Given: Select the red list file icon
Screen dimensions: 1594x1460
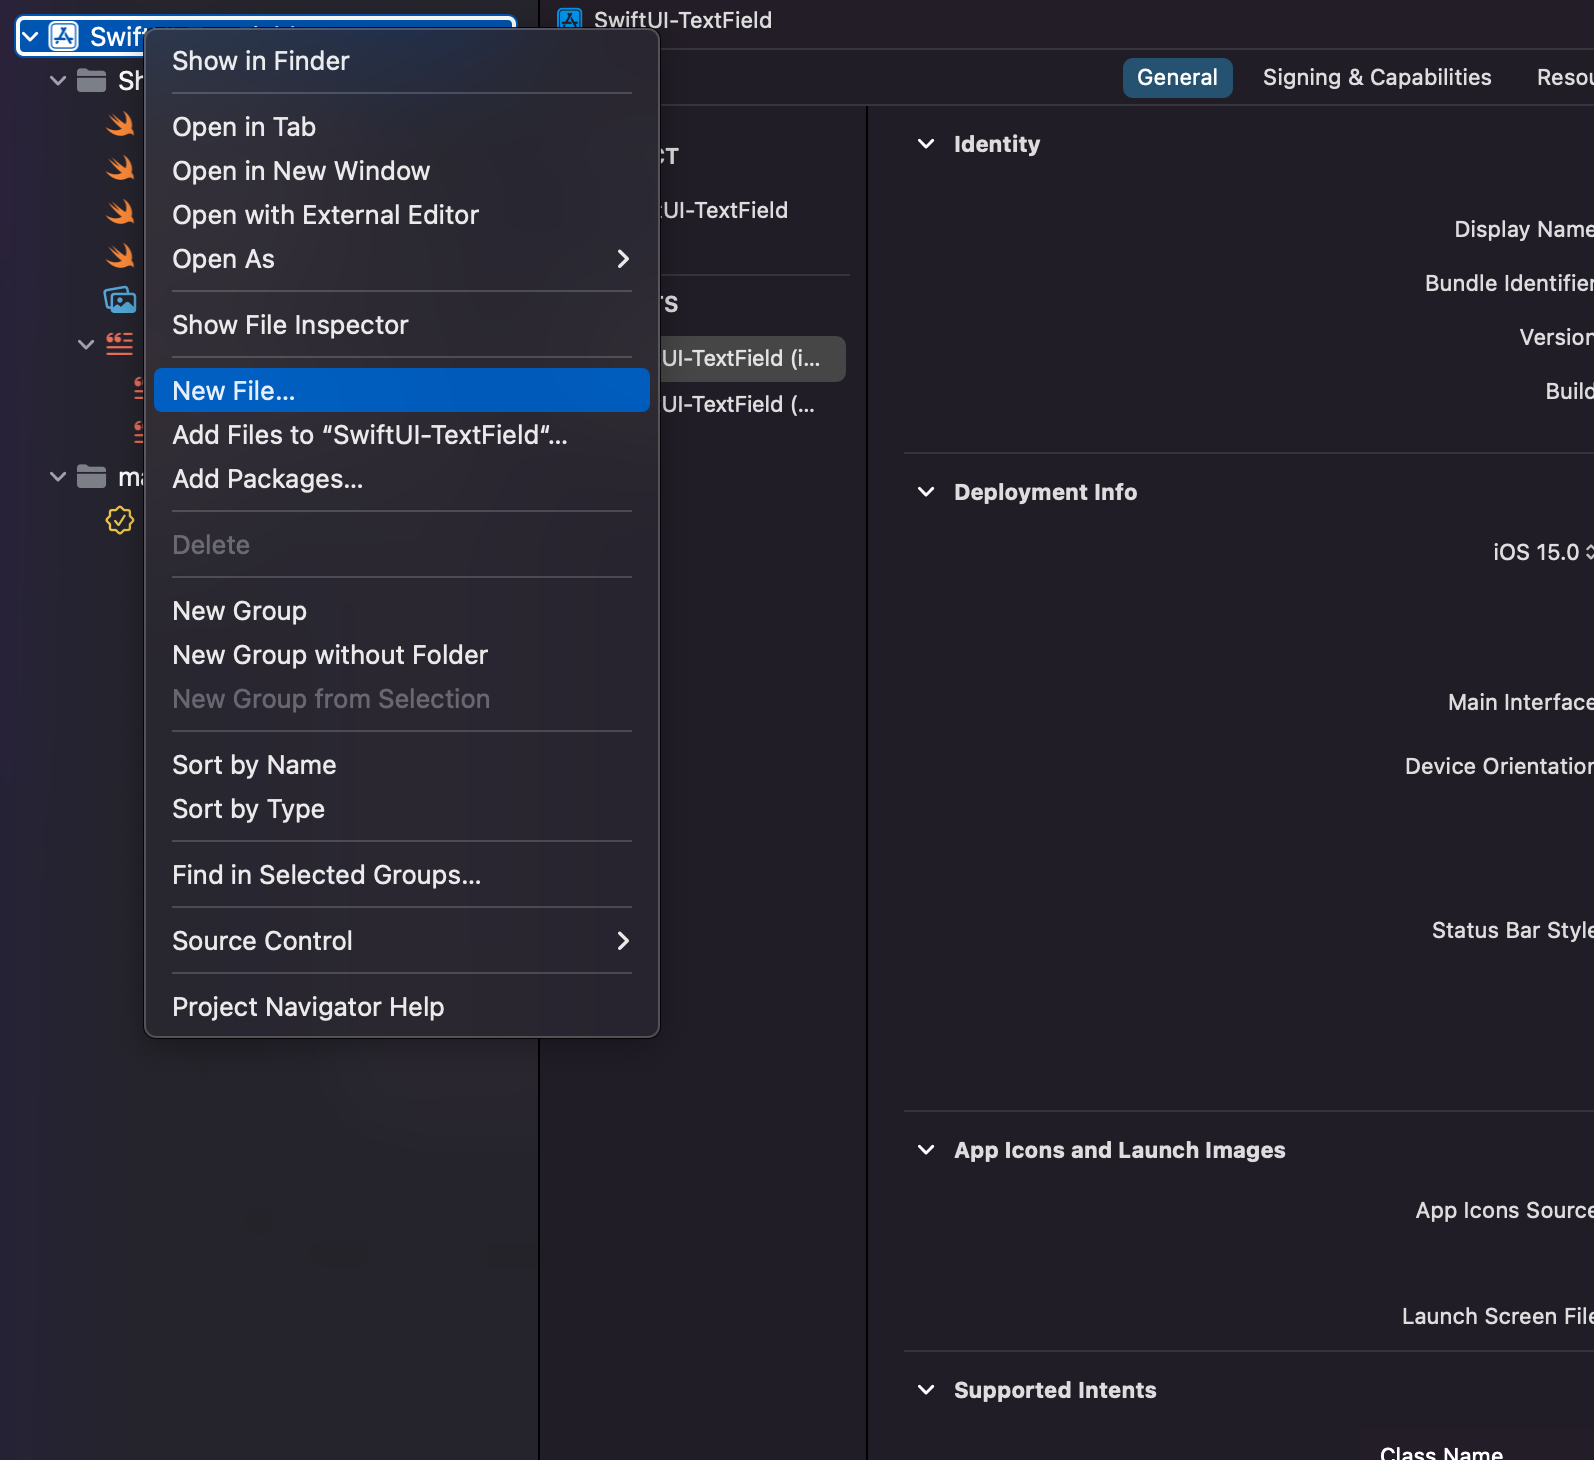Looking at the screenshot, I should point(120,344).
